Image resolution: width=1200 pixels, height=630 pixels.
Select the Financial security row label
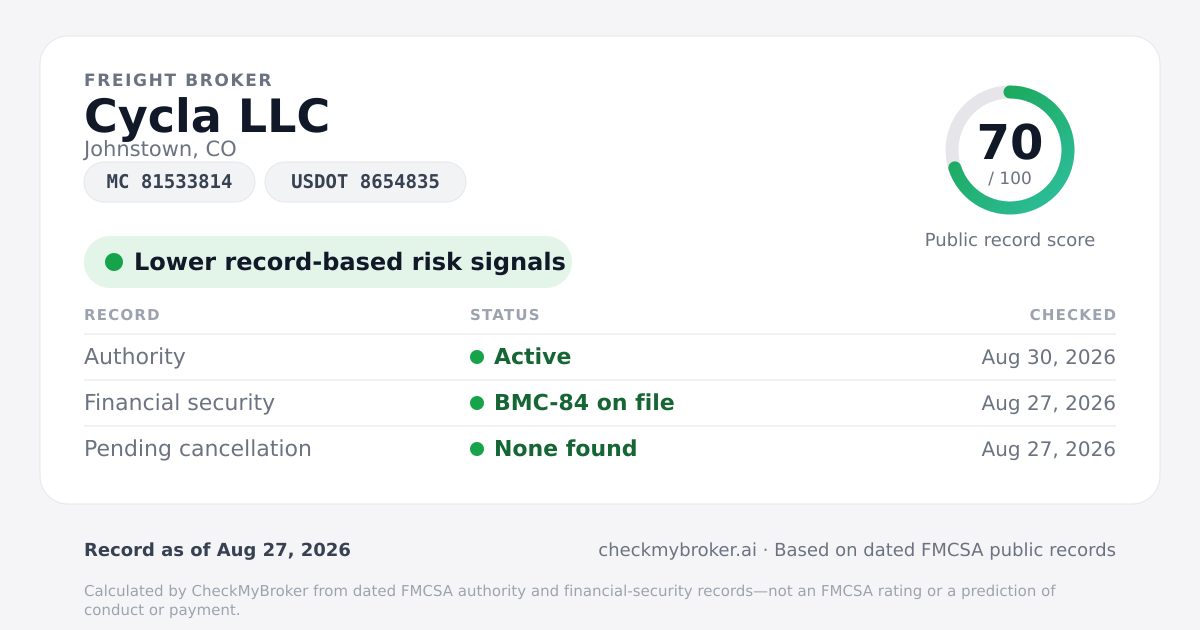pos(179,403)
